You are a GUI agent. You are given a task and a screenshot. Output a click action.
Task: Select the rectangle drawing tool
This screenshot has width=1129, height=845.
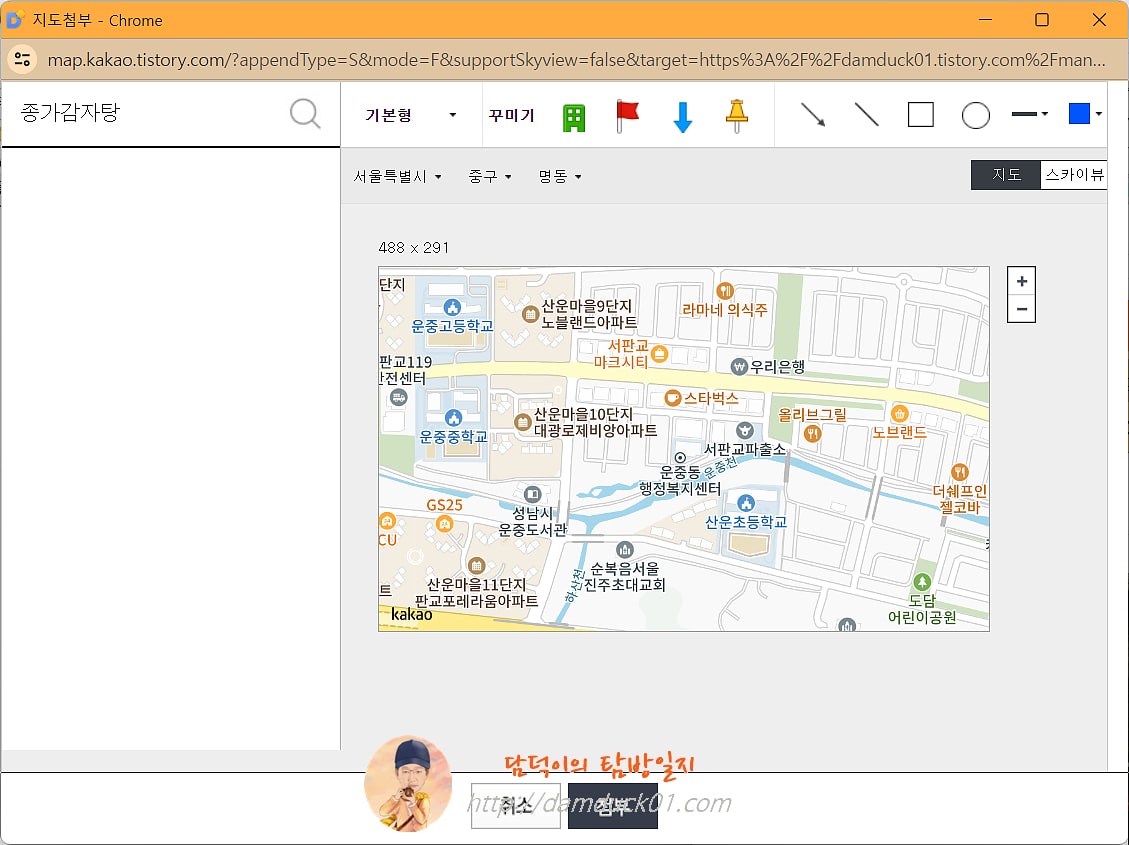[x=920, y=114]
